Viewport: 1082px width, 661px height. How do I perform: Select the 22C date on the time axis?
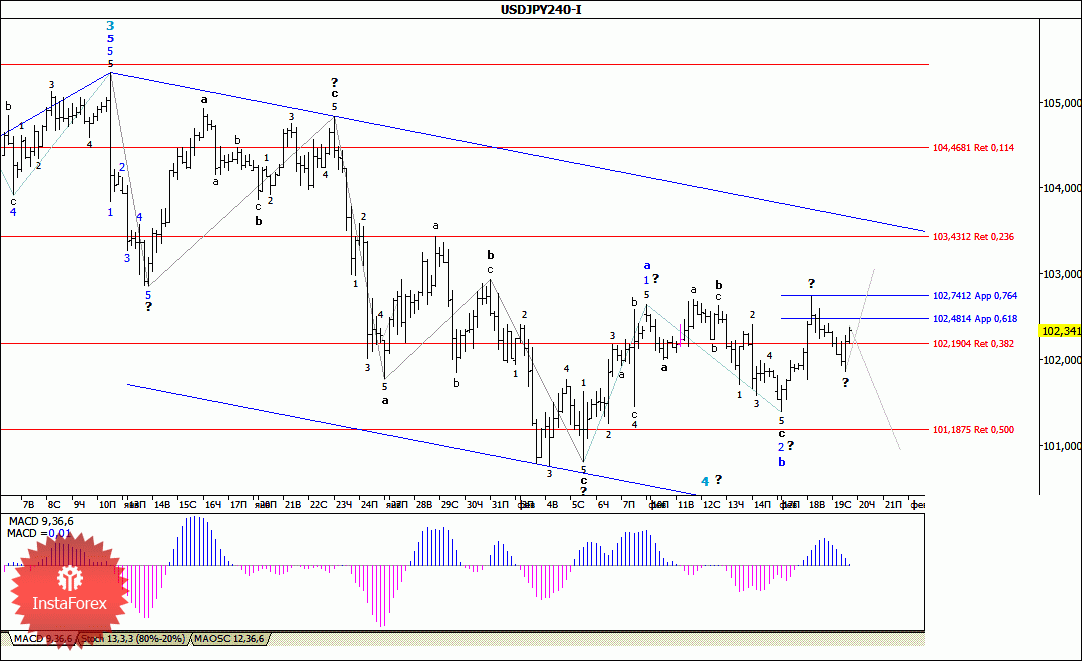coord(318,505)
